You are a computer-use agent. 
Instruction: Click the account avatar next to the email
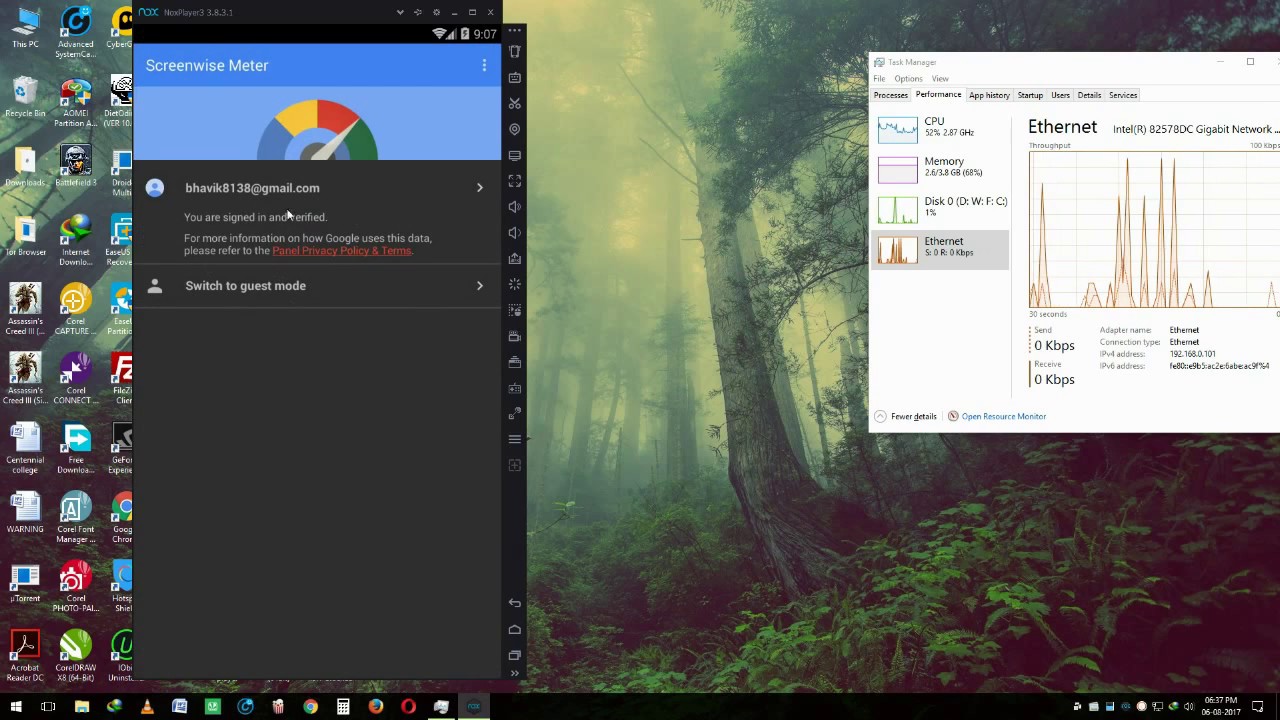click(x=155, y=188)
